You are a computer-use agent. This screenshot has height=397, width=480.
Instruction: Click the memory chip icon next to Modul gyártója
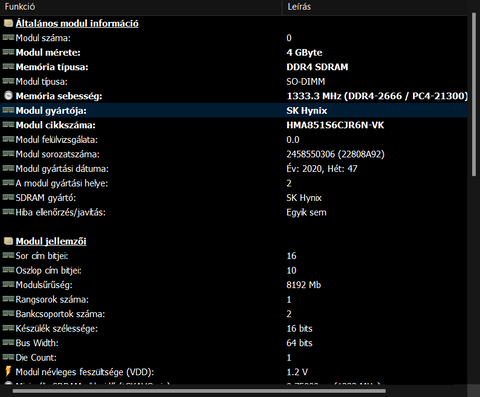pos(8,110)
